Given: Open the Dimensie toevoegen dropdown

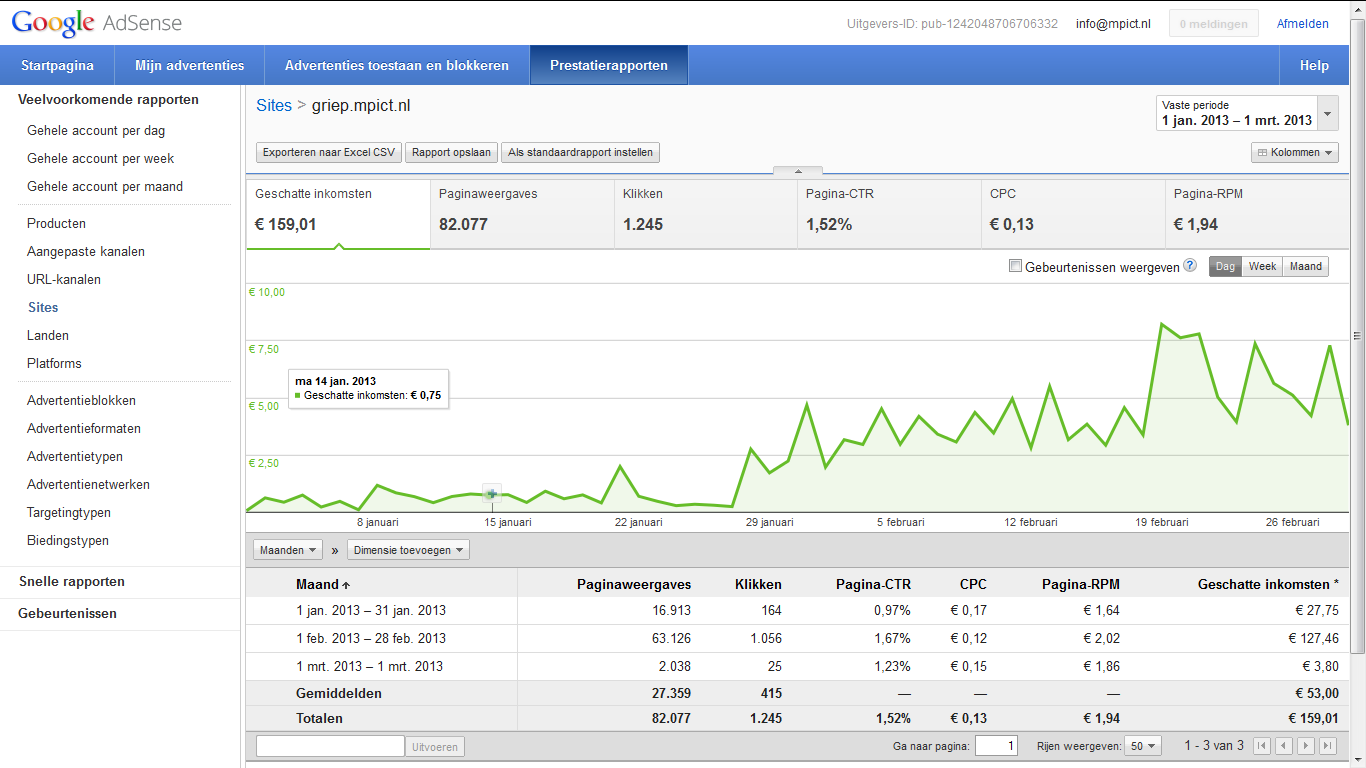Looking at the screenshot, I should [408, 550].
